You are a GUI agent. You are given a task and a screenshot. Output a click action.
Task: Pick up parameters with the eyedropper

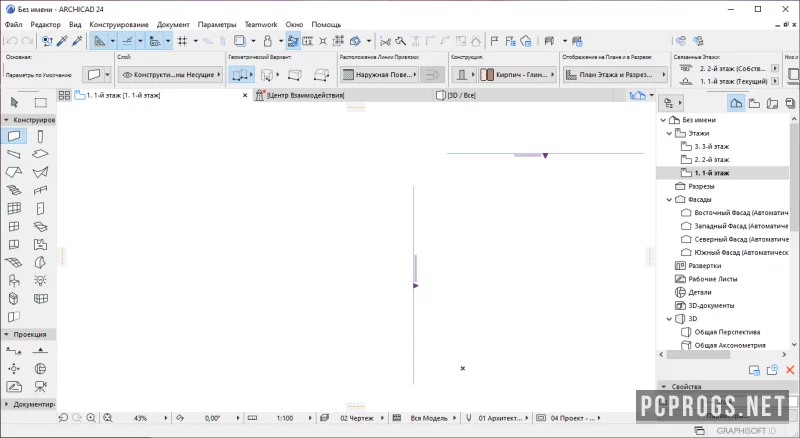(62, 41)
